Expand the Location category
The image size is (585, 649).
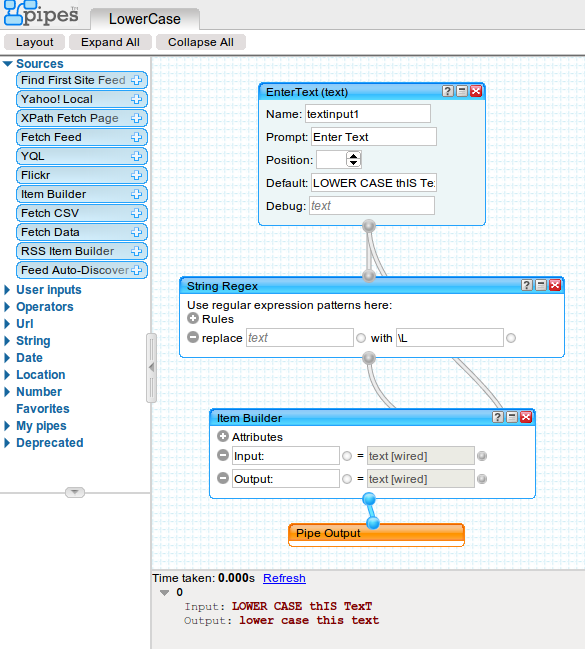tap(7, 375)
